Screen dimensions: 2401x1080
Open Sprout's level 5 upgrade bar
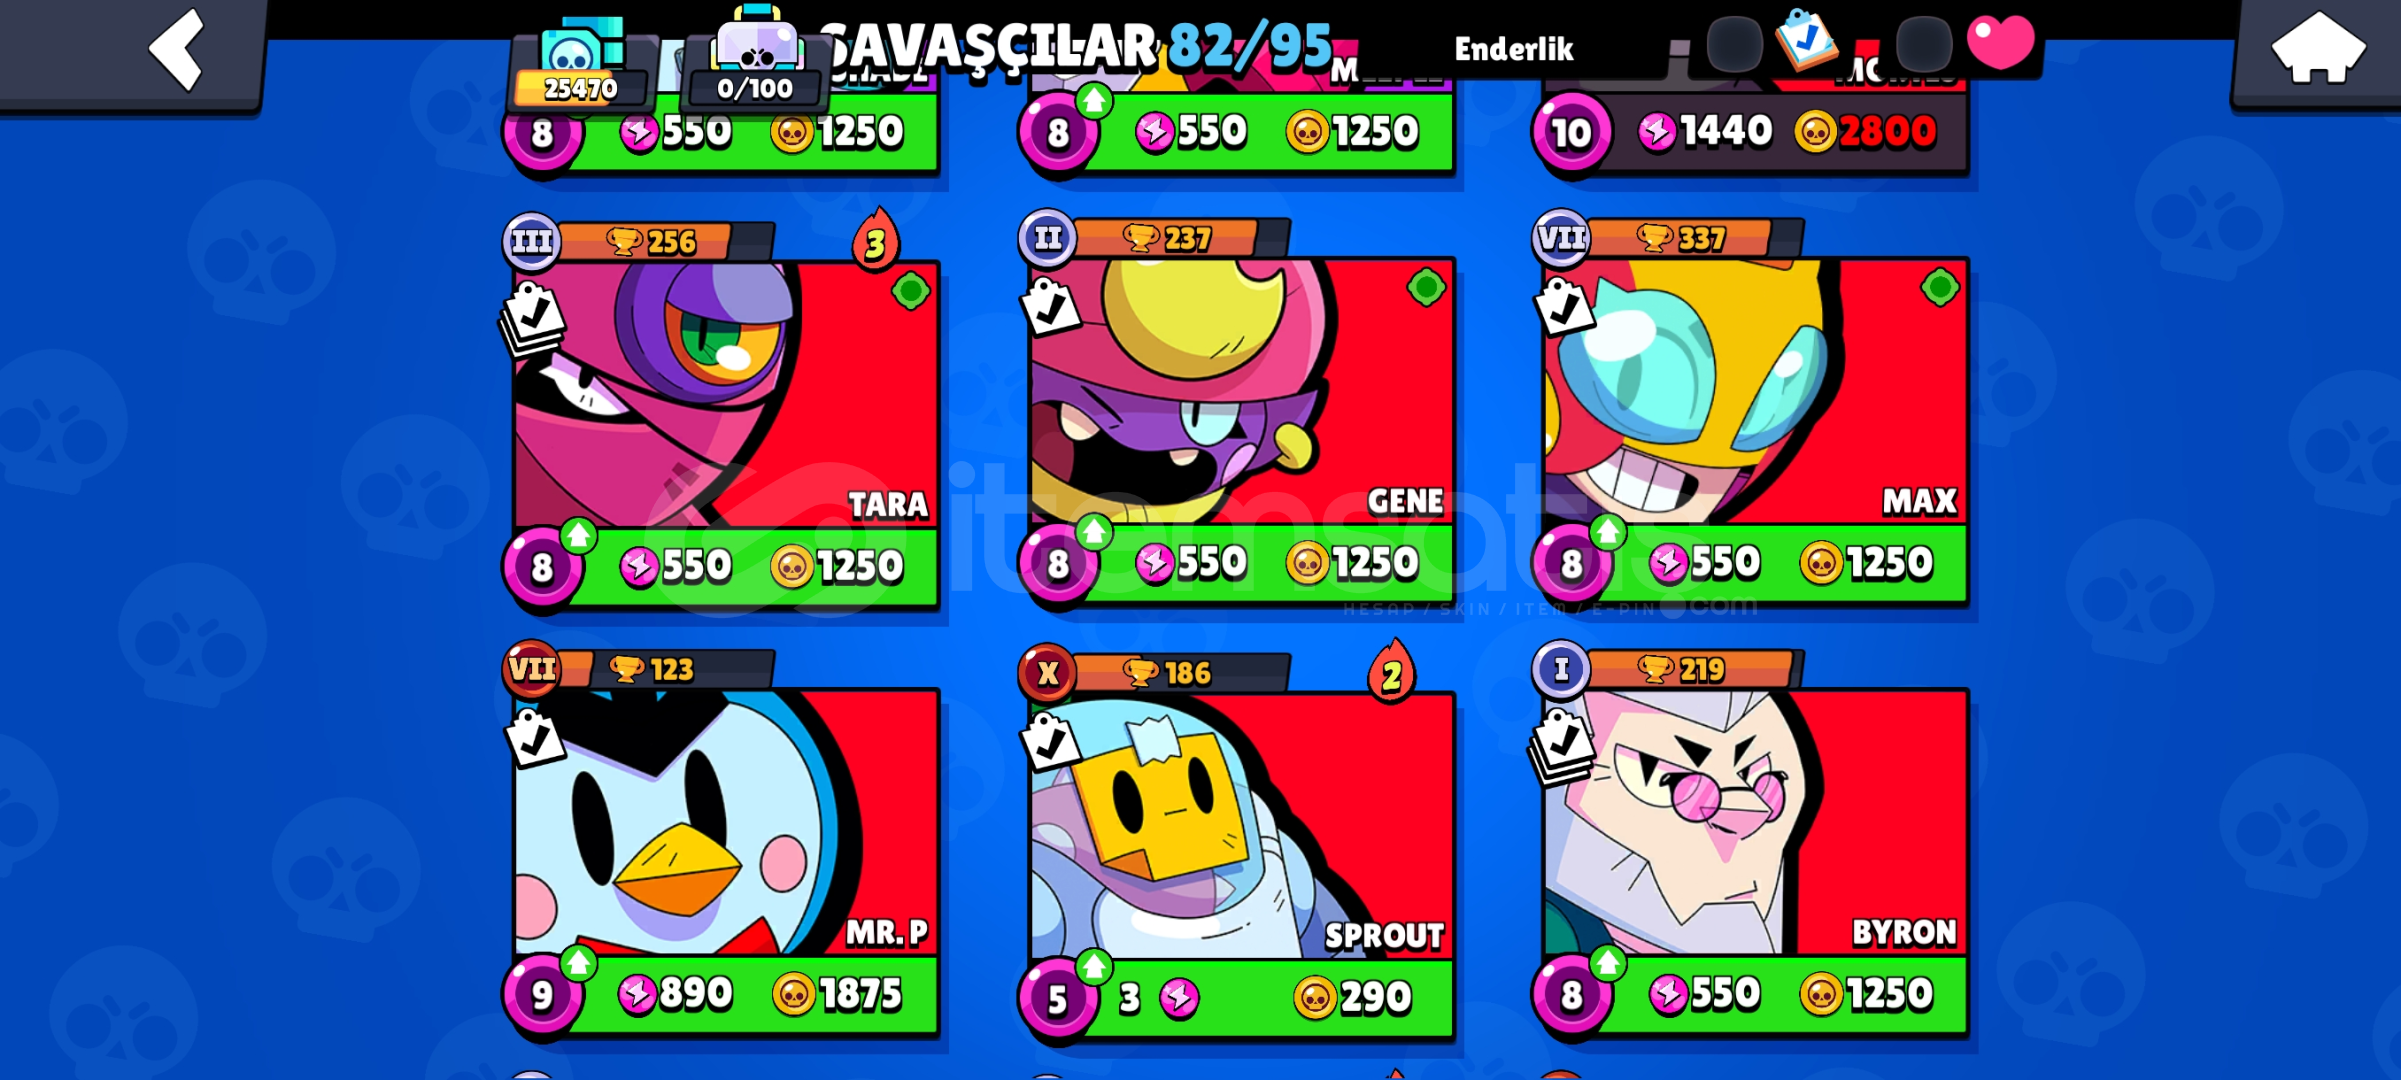pyautogui.click(x=1236, y=998)
